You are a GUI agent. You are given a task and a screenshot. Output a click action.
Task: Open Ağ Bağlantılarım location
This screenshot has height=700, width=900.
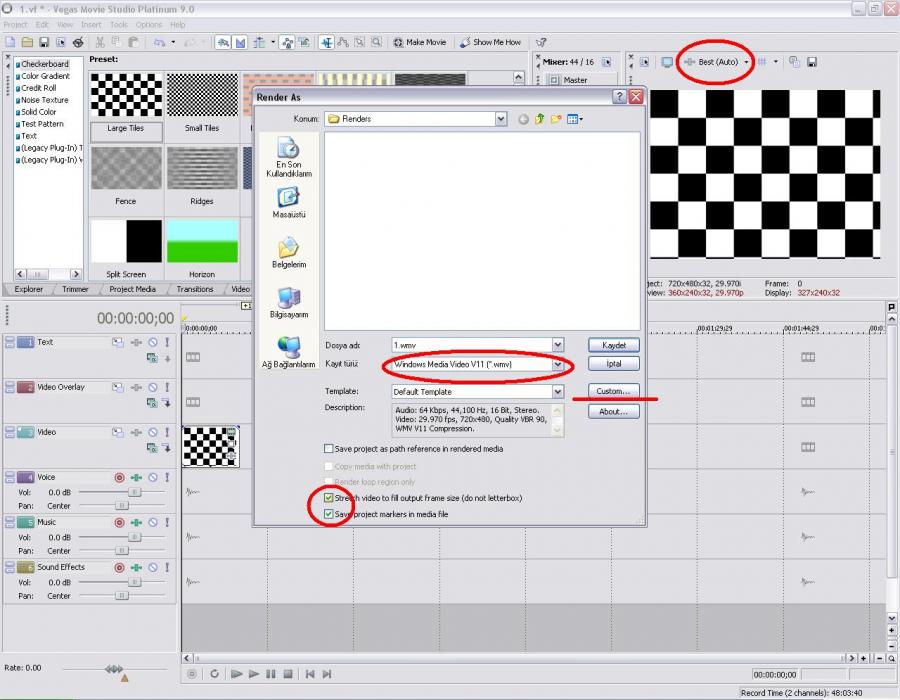[289, 352]
